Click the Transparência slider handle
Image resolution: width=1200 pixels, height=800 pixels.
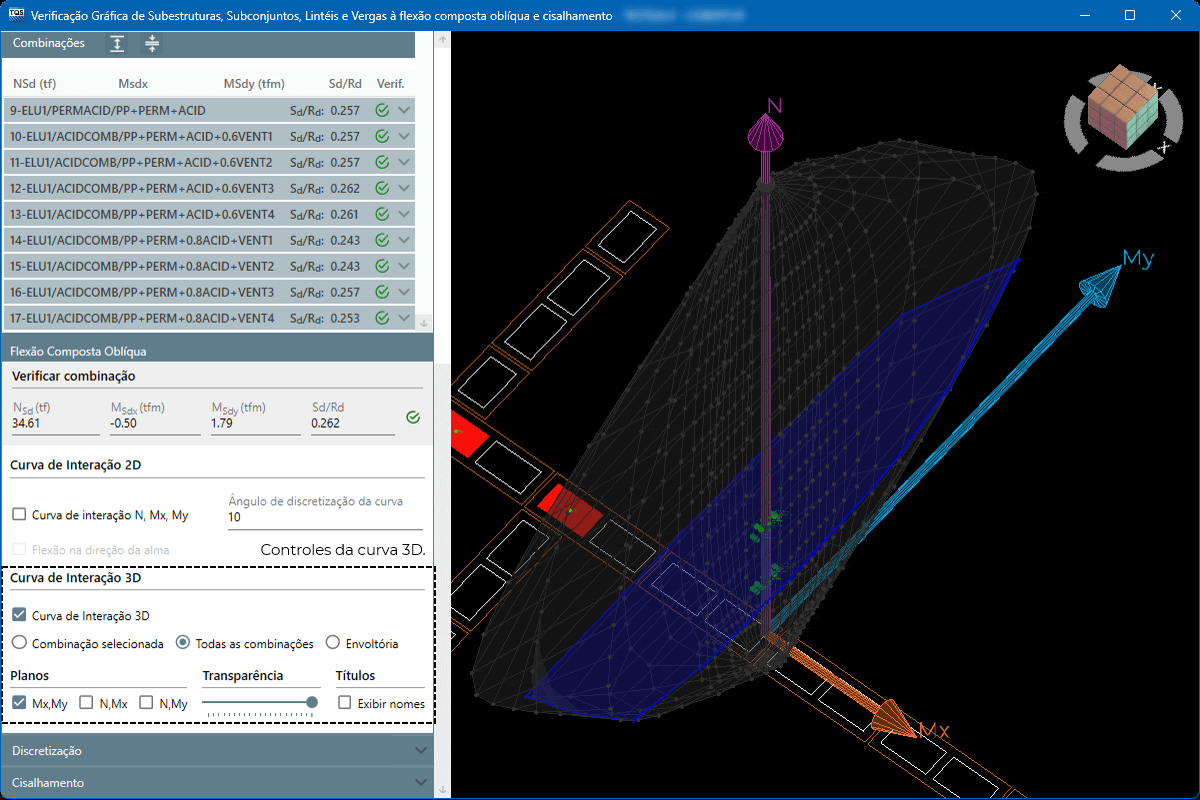(x=312, y=703)
